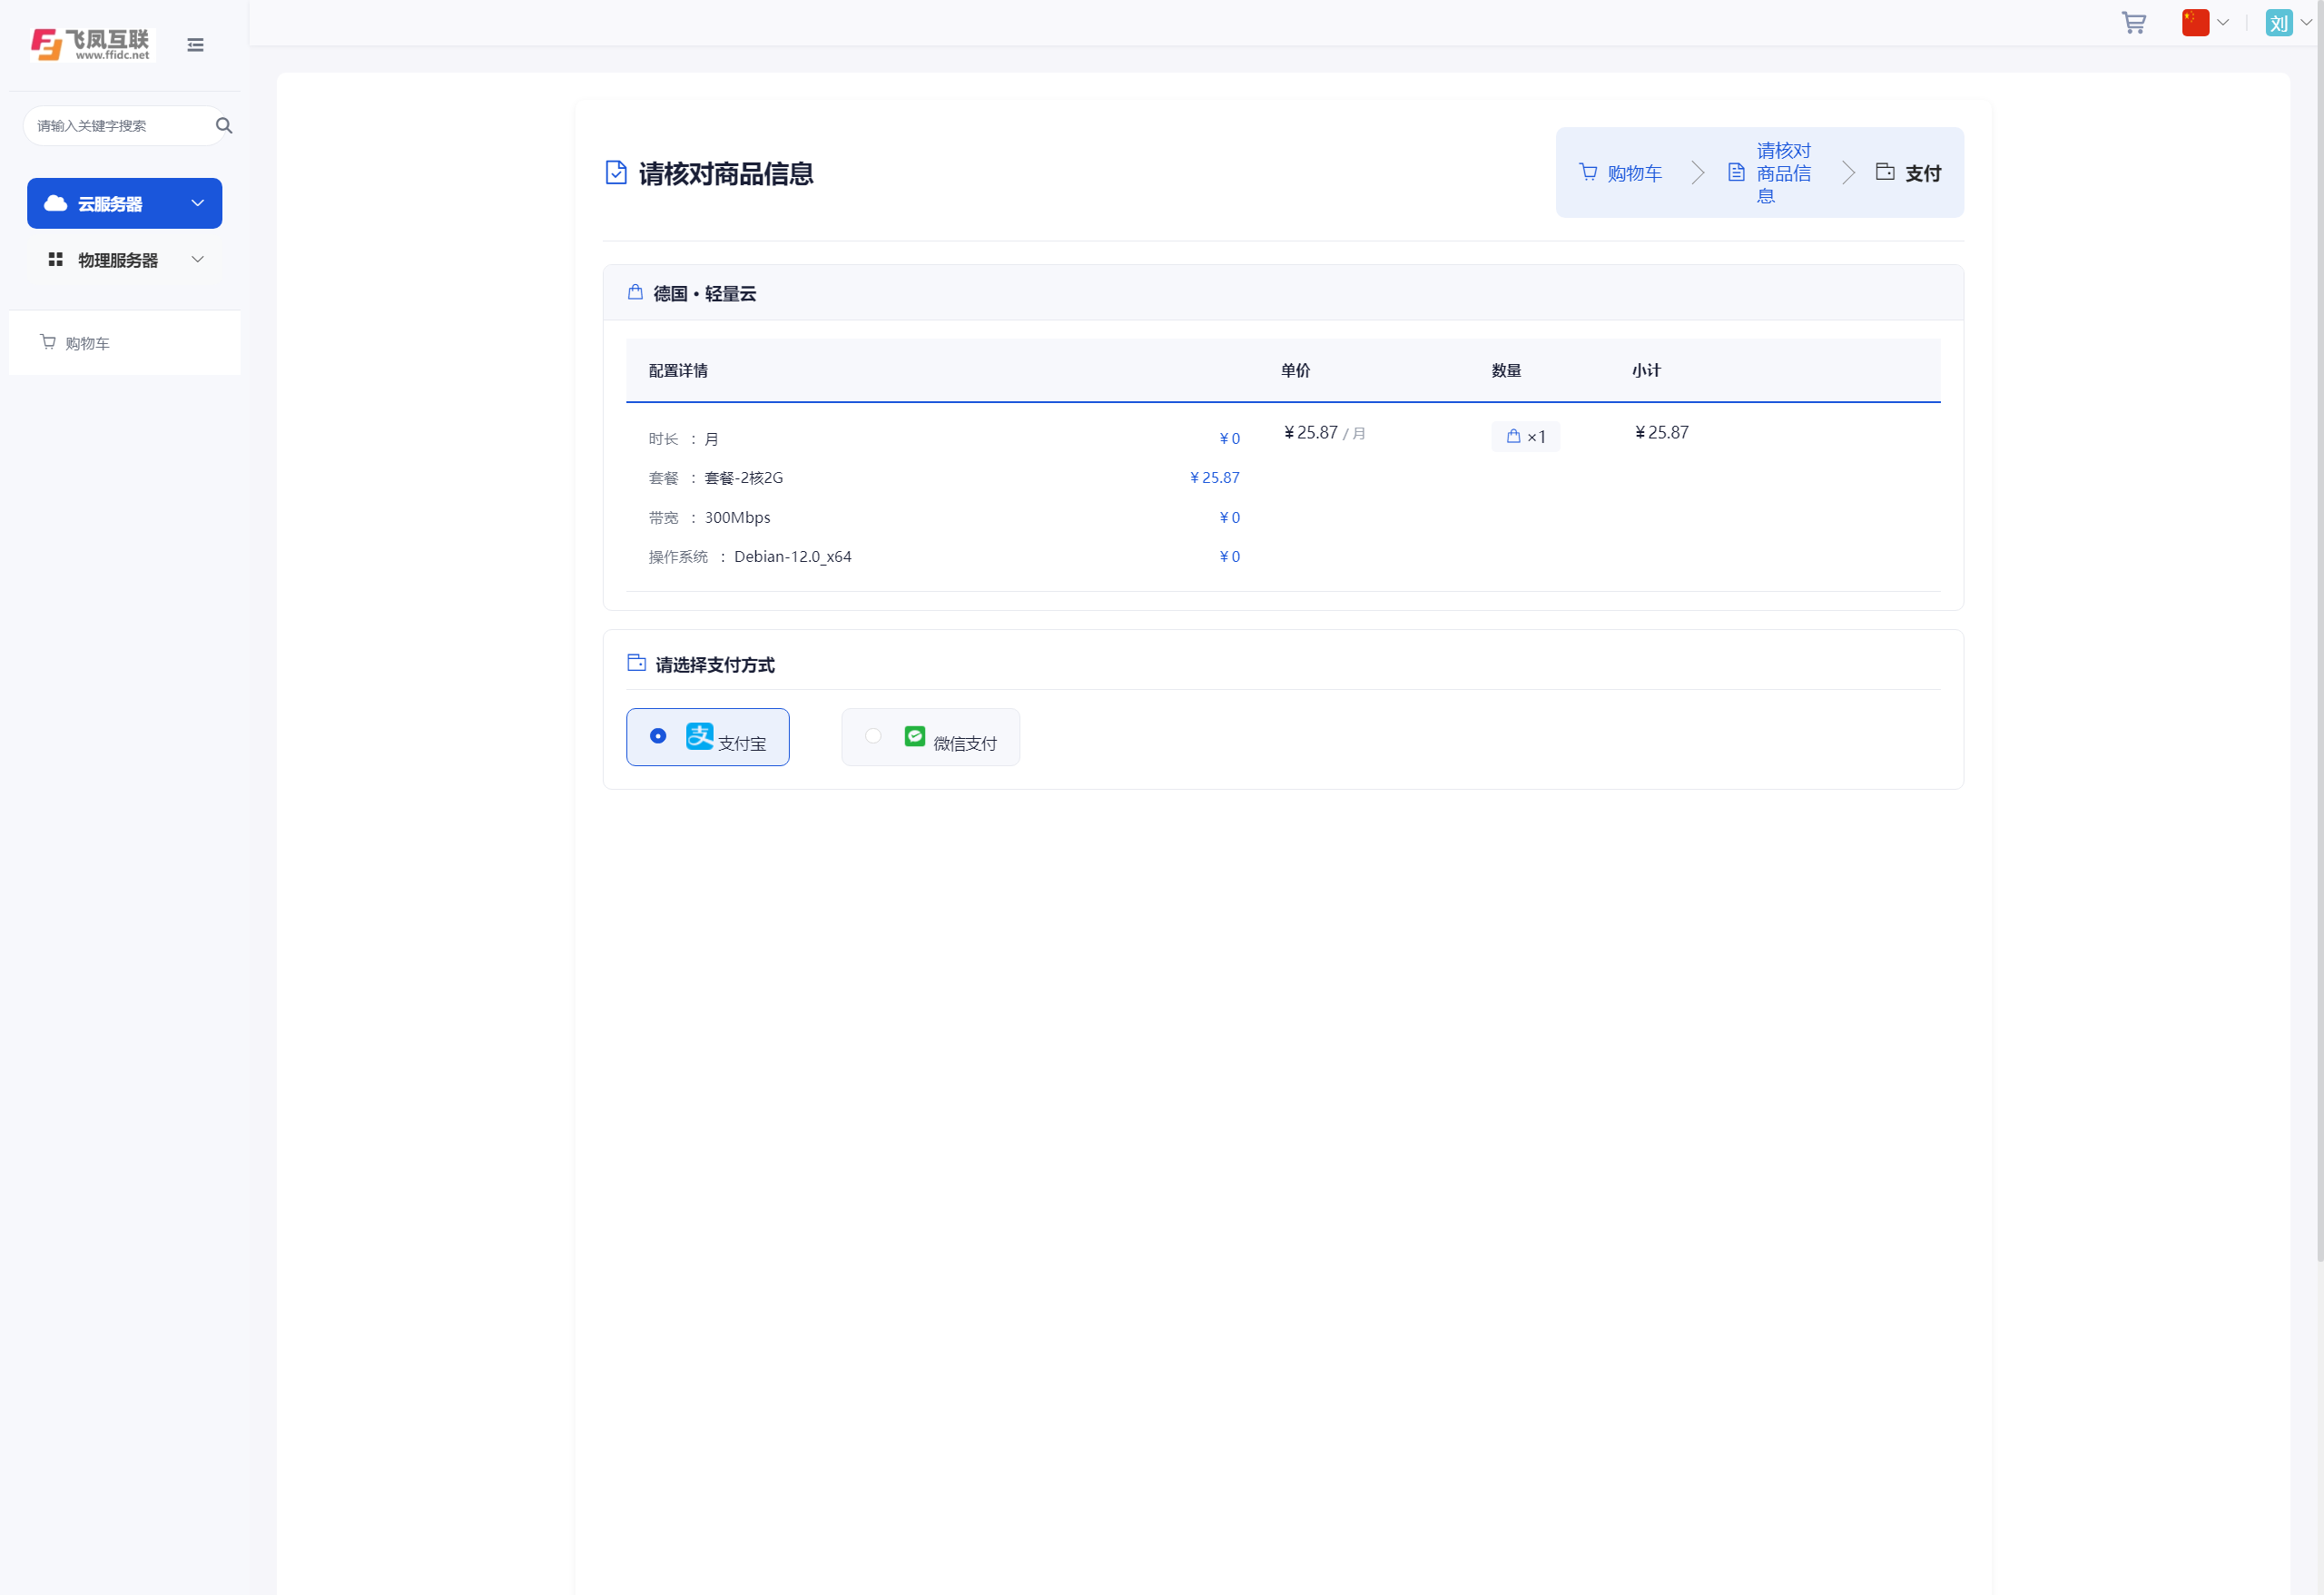2324x1595 pixels.
Task: Expand the 物理服务器 chevron
Action: click(198, 260)
